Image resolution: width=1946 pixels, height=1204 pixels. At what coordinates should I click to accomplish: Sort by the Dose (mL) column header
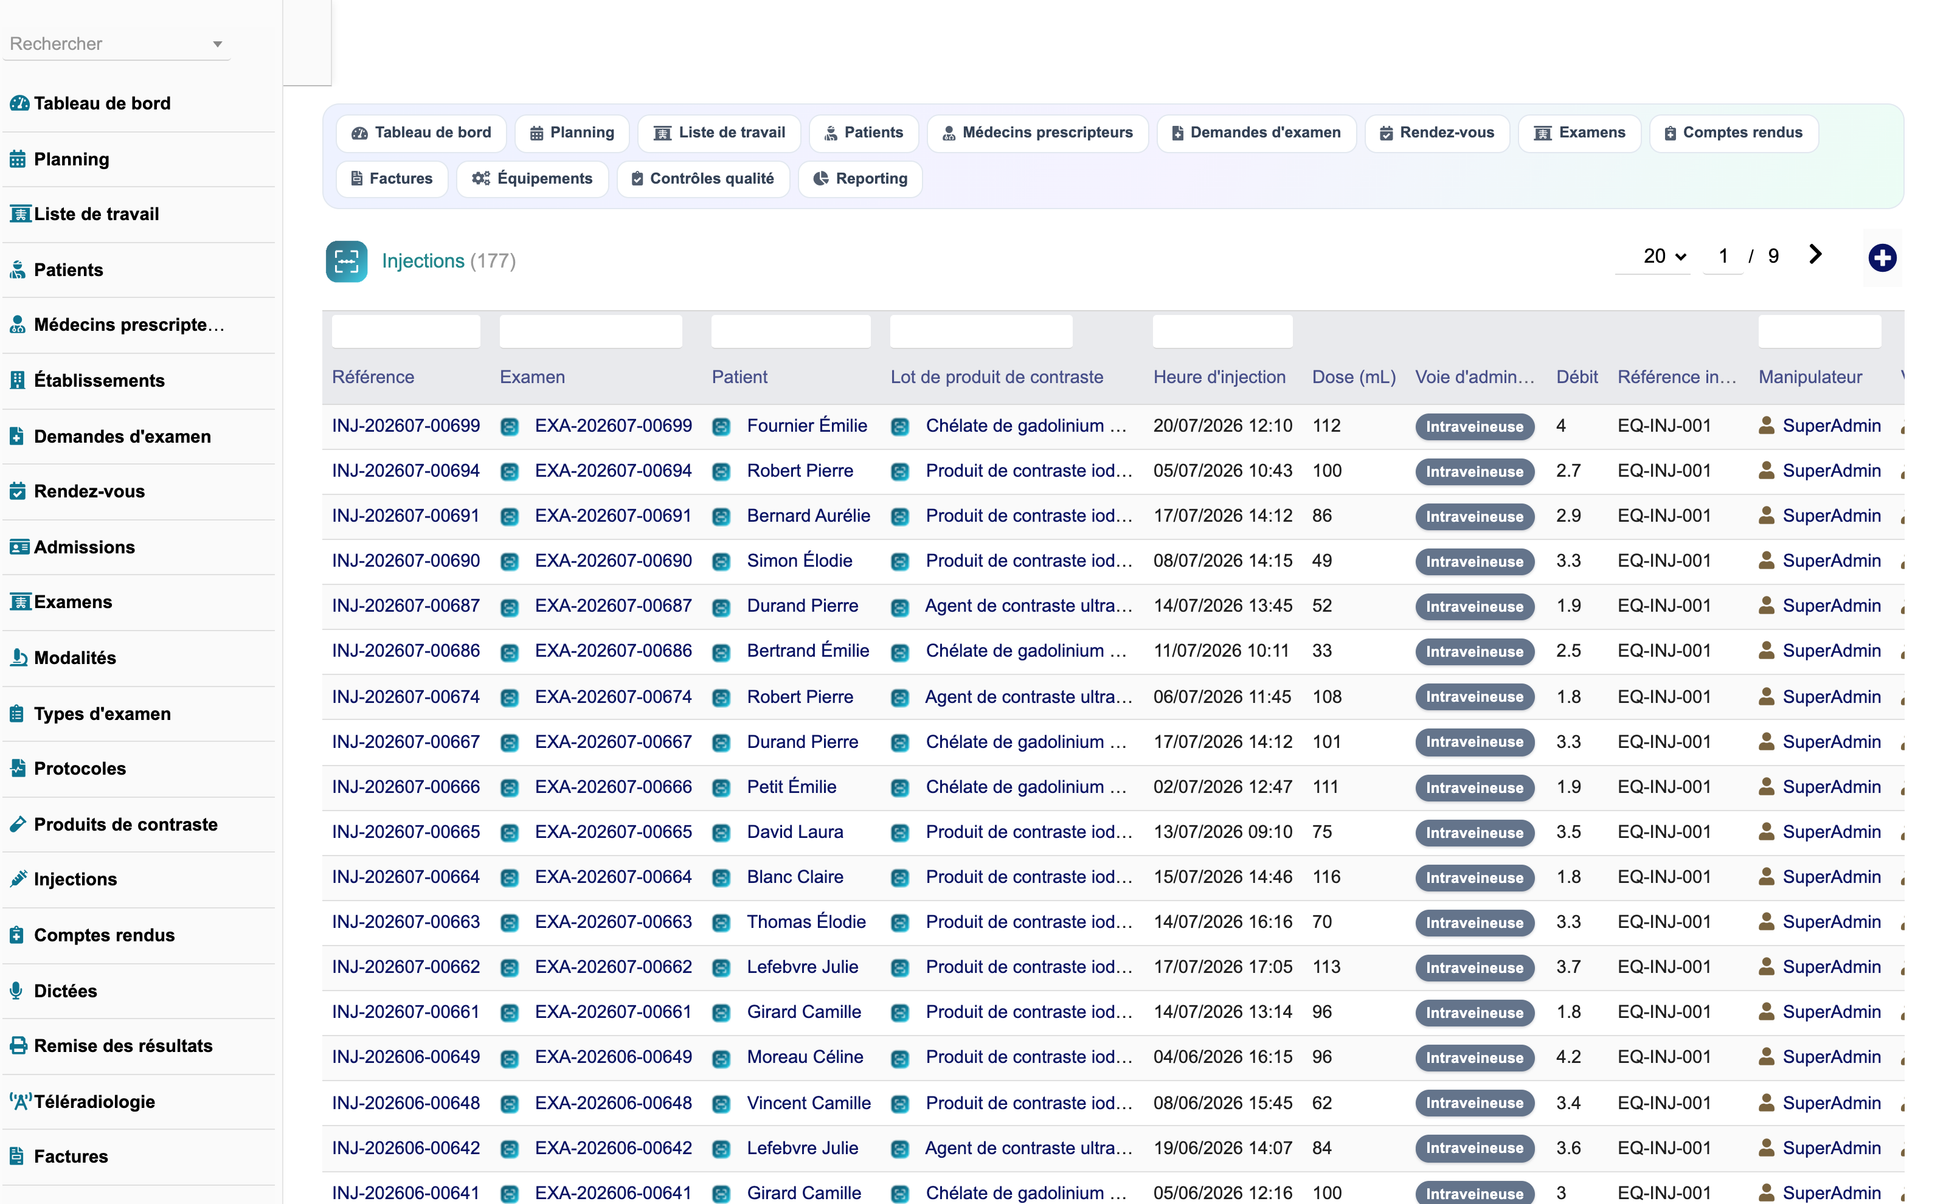click(x=1353, y=377)
